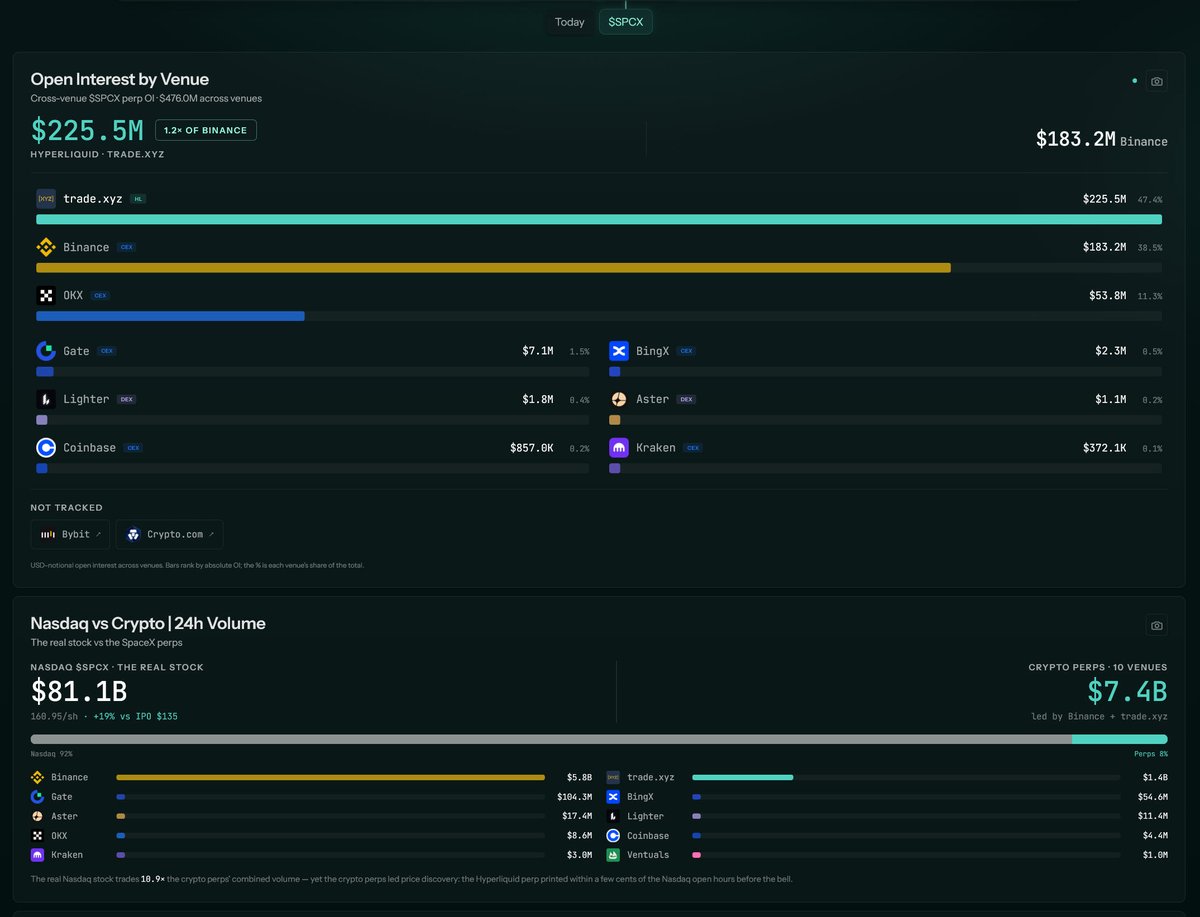Viewport: 1200px width, 917px height.
Task: Click the Binance logo in the Open Interest list
Action: [x=46, y=247]
